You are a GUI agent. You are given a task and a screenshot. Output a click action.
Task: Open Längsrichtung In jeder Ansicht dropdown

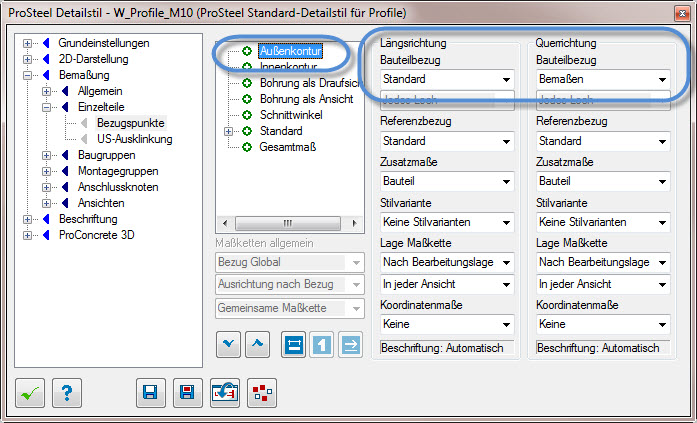[447, 284]
